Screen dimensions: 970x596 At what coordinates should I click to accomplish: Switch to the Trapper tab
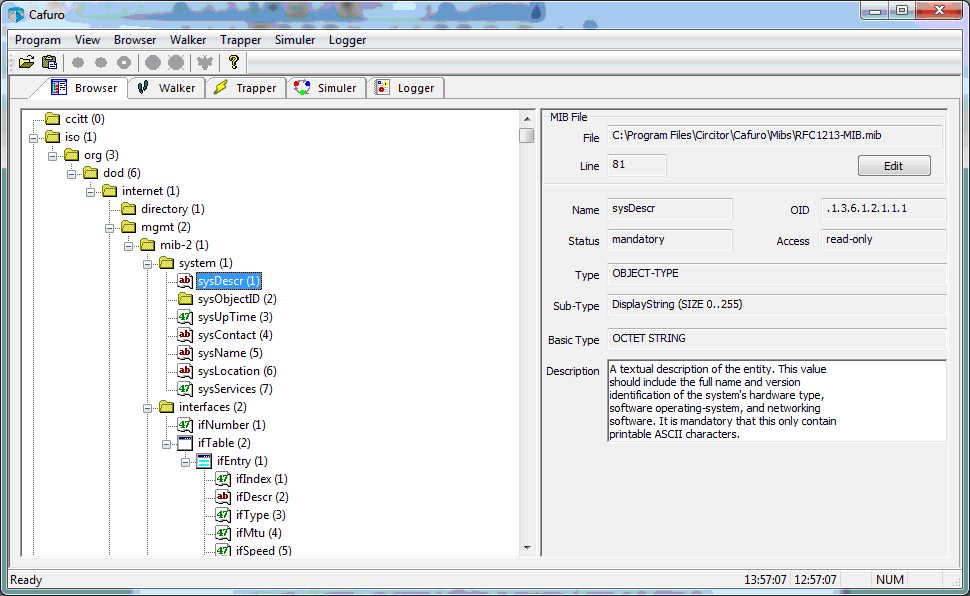pyautogui.click(x=246, y=88)
